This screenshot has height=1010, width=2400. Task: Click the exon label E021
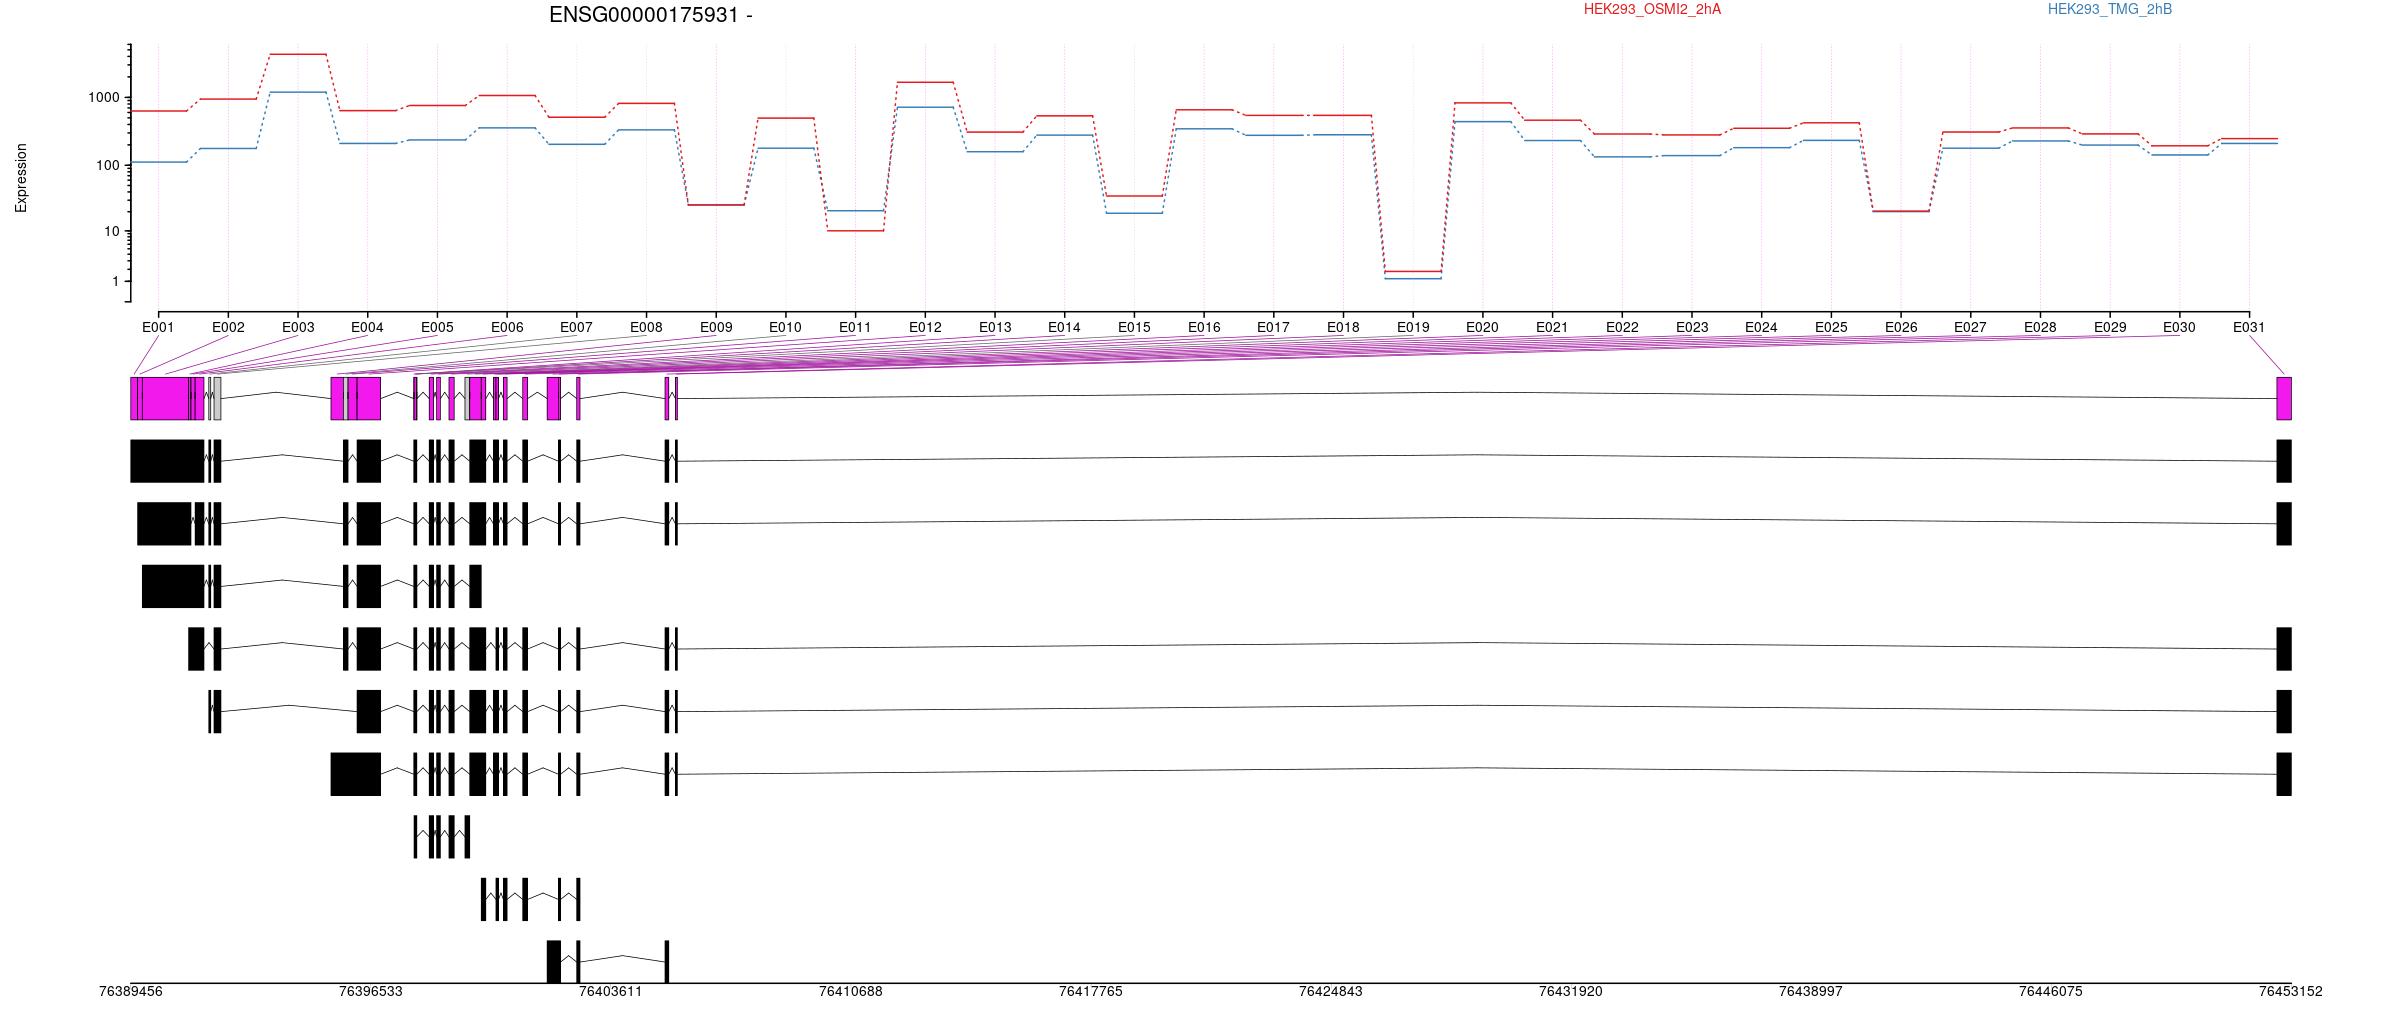[x=1552, y=327]
